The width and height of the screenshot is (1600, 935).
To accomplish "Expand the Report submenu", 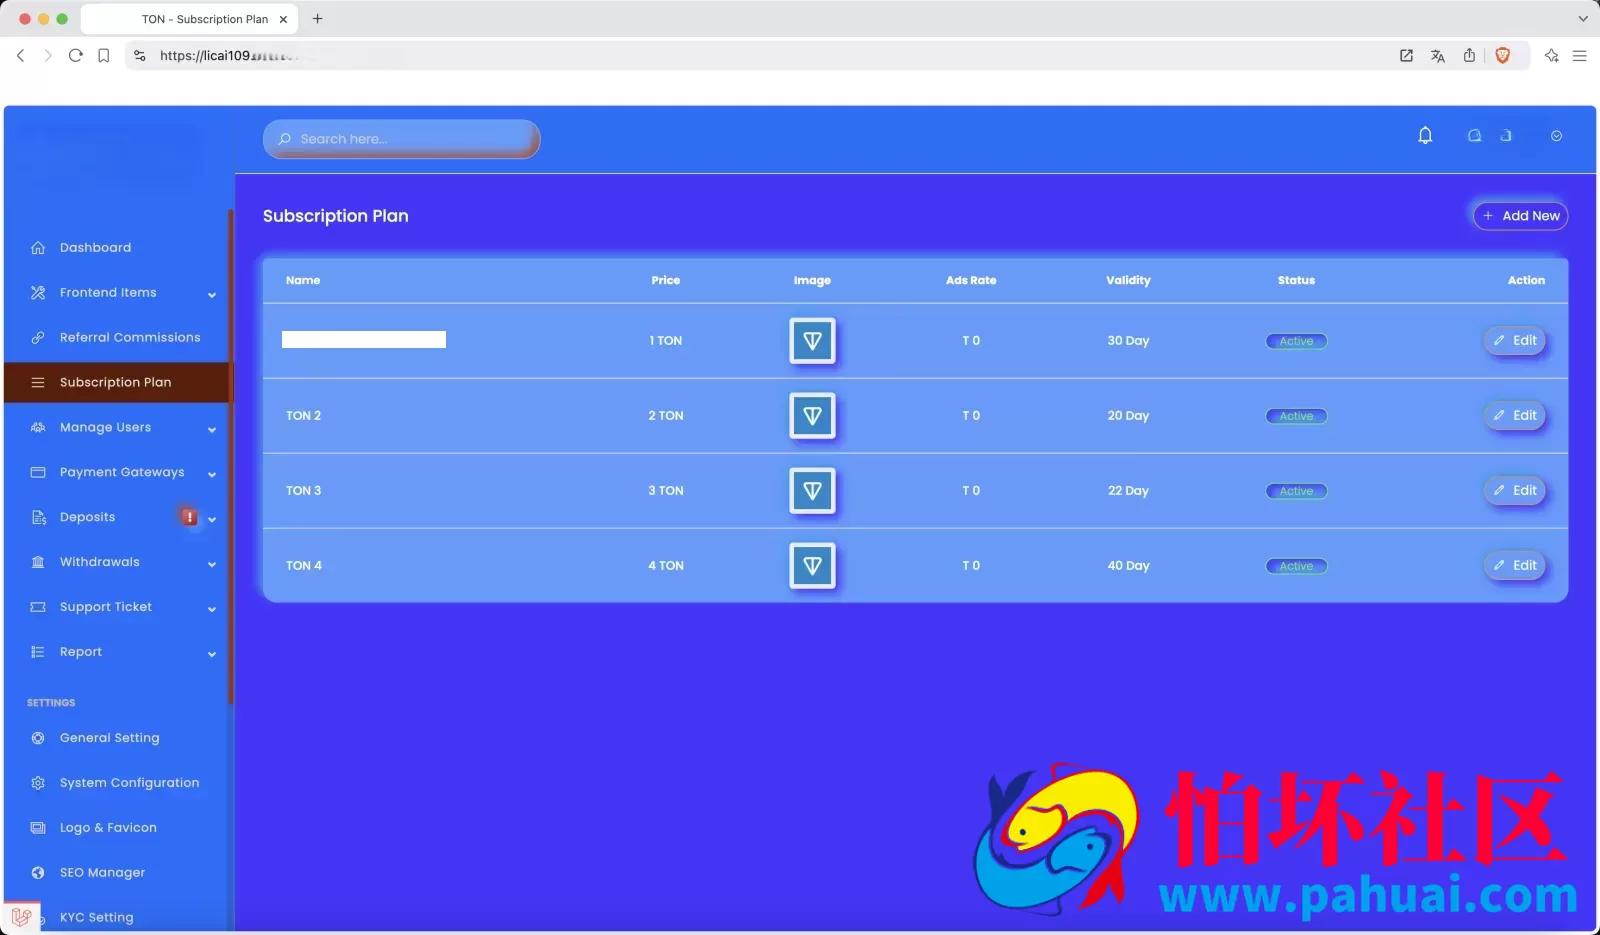I will (x=212, y=654).
